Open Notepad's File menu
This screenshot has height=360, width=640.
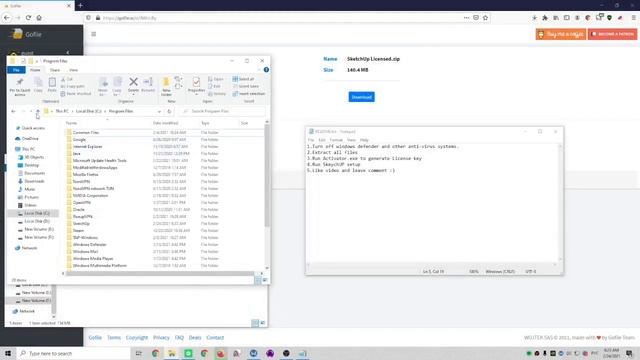[x=311, y=140]
